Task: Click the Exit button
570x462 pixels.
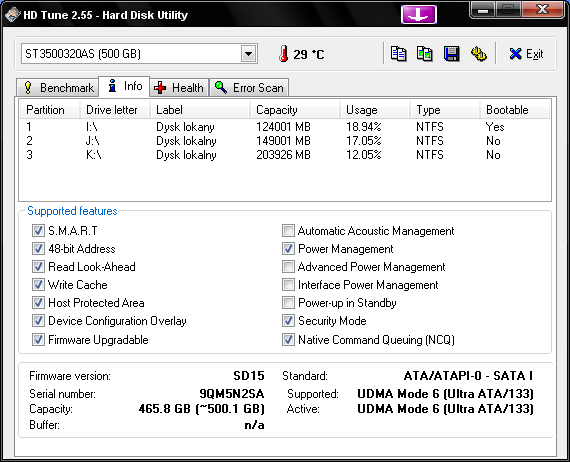Action: 526,54
